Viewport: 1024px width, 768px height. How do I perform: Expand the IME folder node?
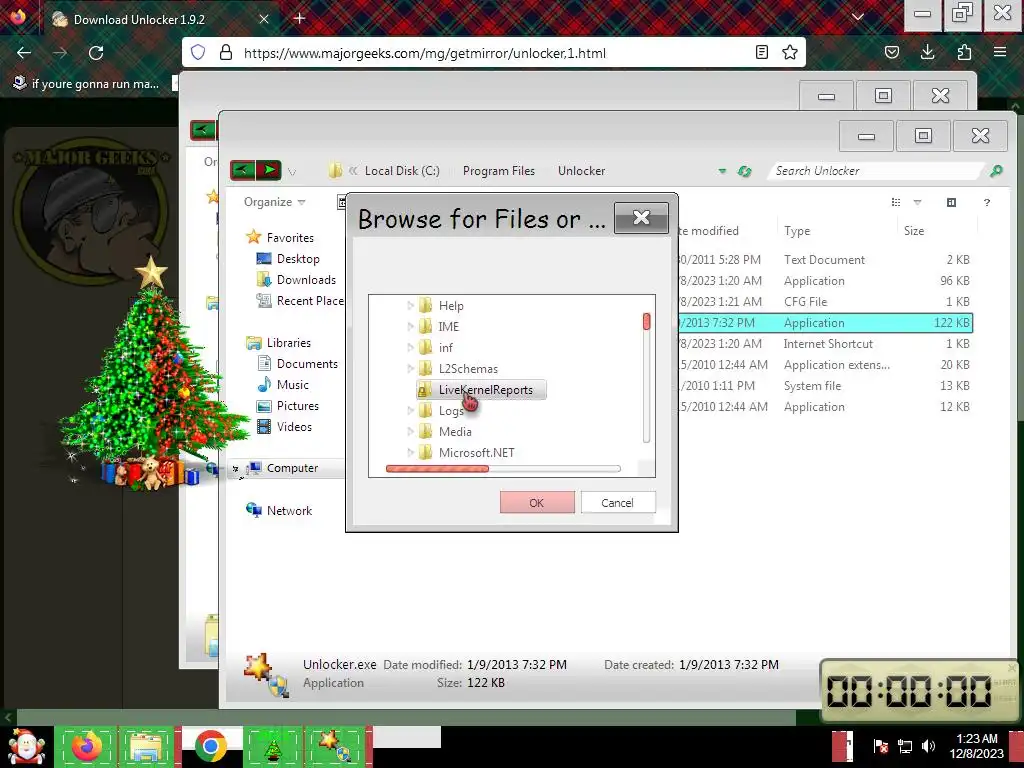click(410, 326)
